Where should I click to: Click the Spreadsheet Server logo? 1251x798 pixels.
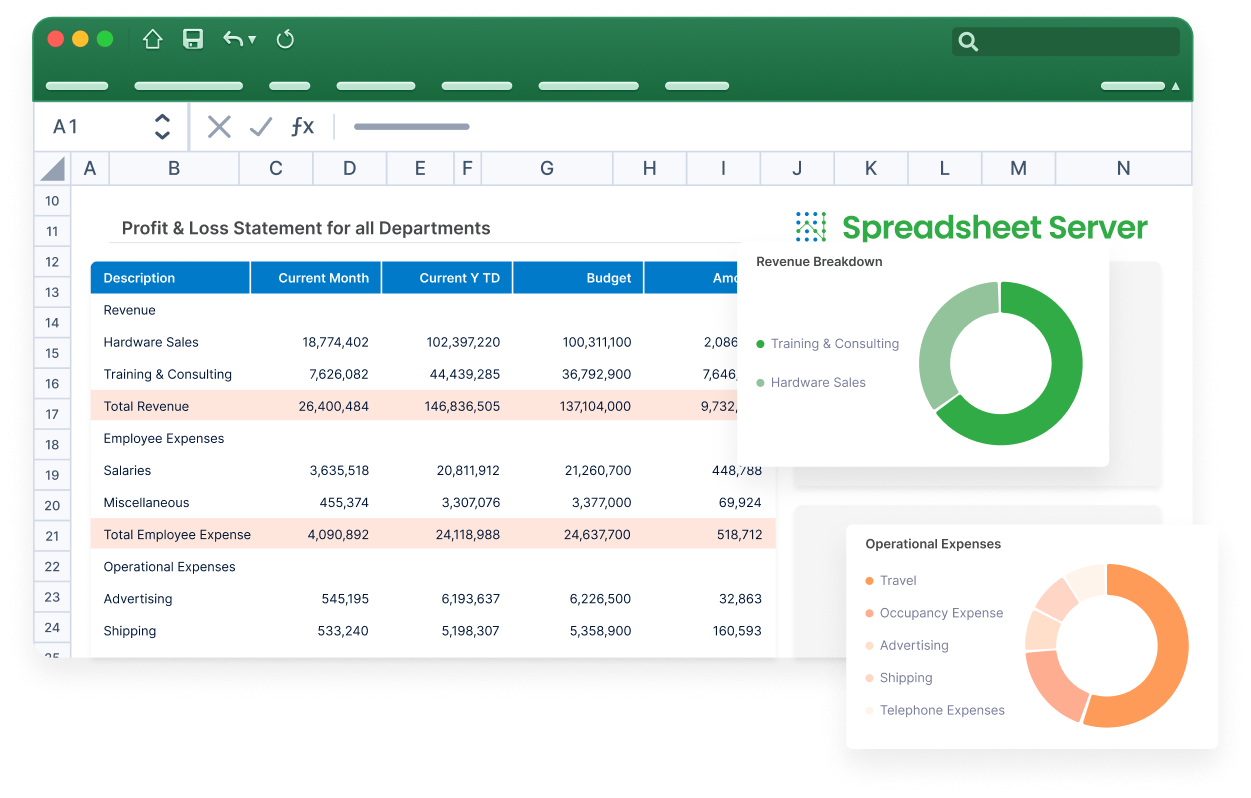pos(971,227)
